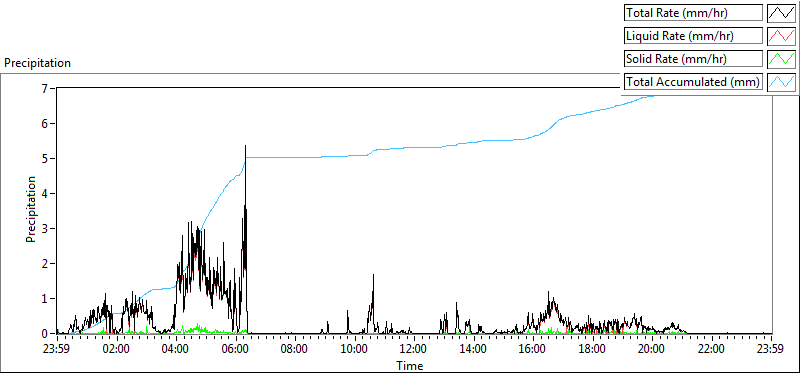Screen dimensions: 800x373
Task: Click the Total Rate black line-style icon
Action: tap(782, 13)
